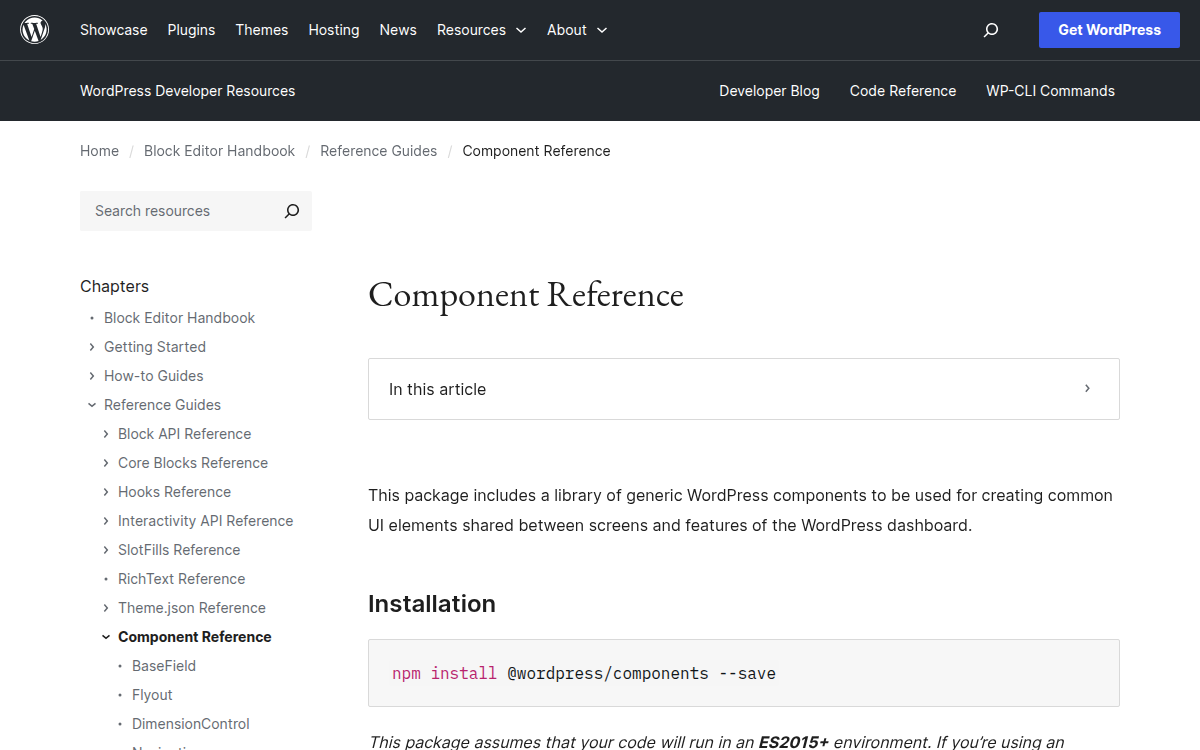The width and height of the screenshot is (1200, 750).
Task: Click the npm install code block
Action: [x=744, y=673]
